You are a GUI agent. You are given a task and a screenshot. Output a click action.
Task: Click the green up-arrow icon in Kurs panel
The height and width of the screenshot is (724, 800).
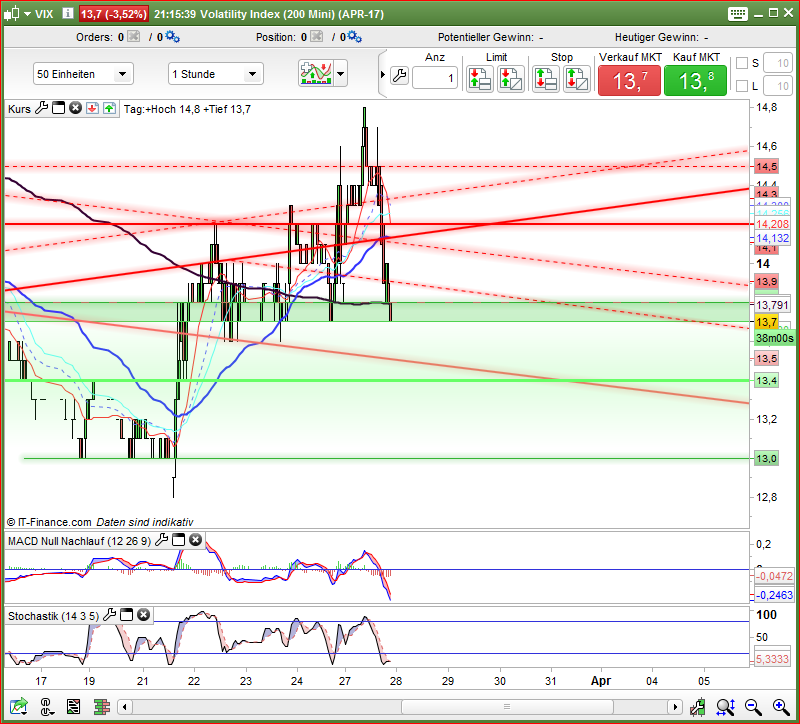(109, 108)
